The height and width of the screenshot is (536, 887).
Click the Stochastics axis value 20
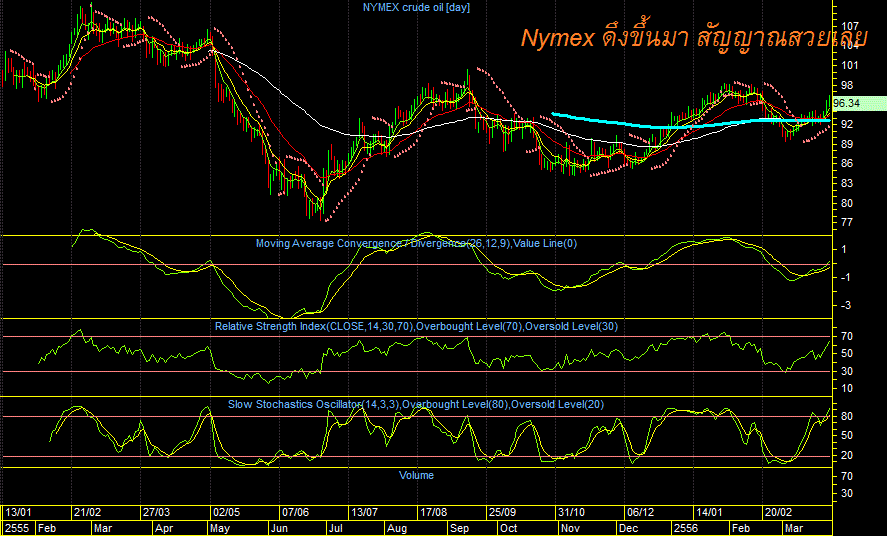(847, 456)
